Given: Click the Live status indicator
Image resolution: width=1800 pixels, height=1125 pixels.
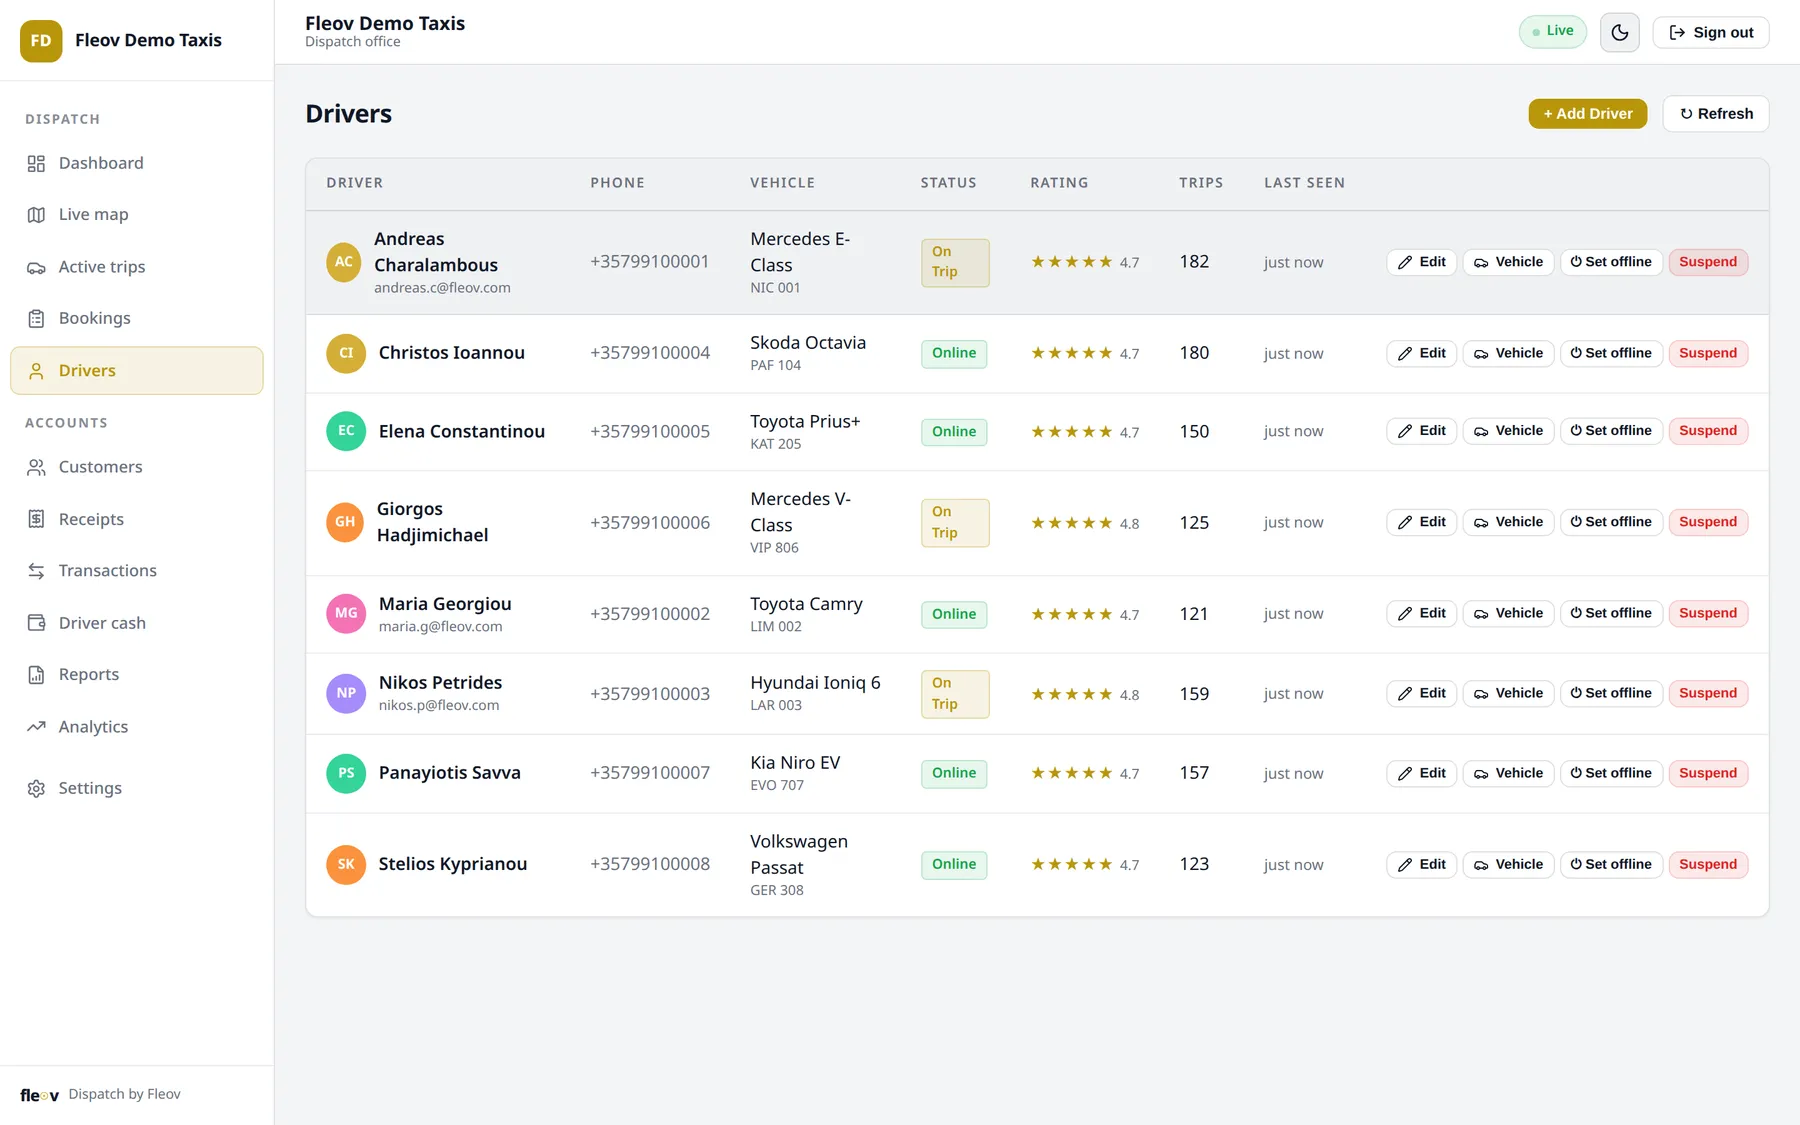Looking at the screenshot, I should coord(1552,31).
